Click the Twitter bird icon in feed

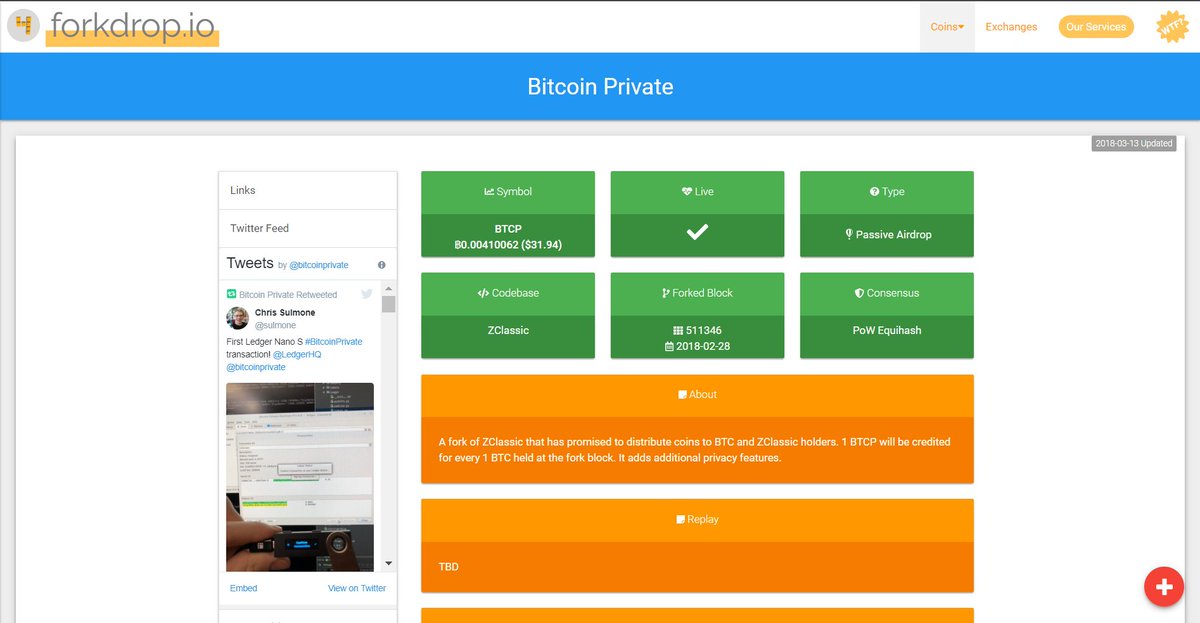pyautogui.click(x=367, y=295)
